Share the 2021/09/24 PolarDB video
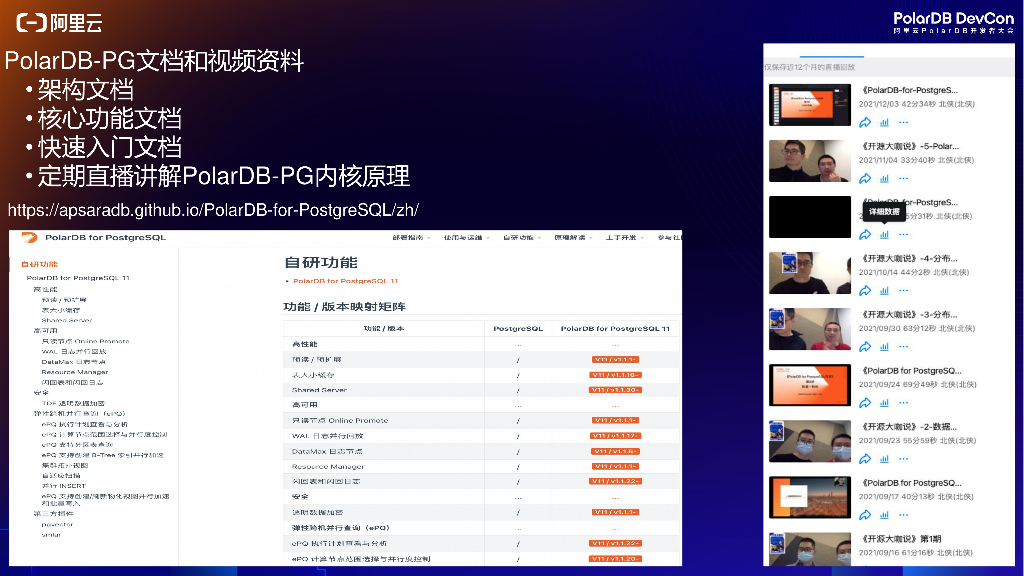This screenshot has width=1024, height=576. [x=865, y=403]
